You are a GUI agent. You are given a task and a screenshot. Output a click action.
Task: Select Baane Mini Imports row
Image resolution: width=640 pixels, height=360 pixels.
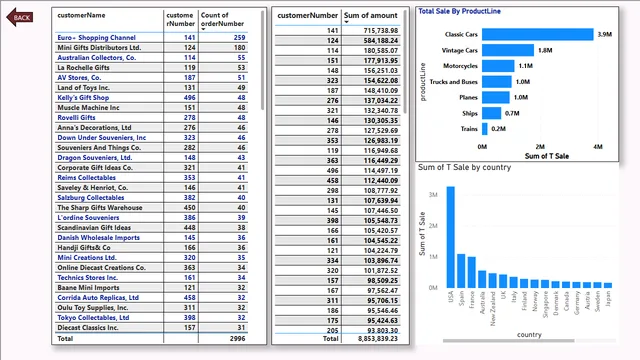[151, 287]
